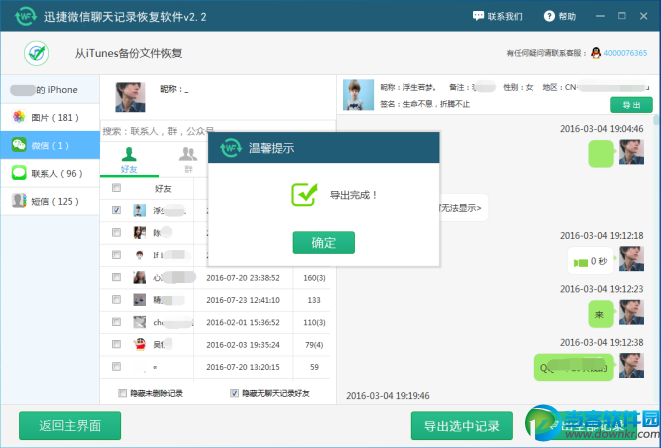661x448 pixels.
Task: Click 返回主界面 button
Action: click(x=70, y=426)
